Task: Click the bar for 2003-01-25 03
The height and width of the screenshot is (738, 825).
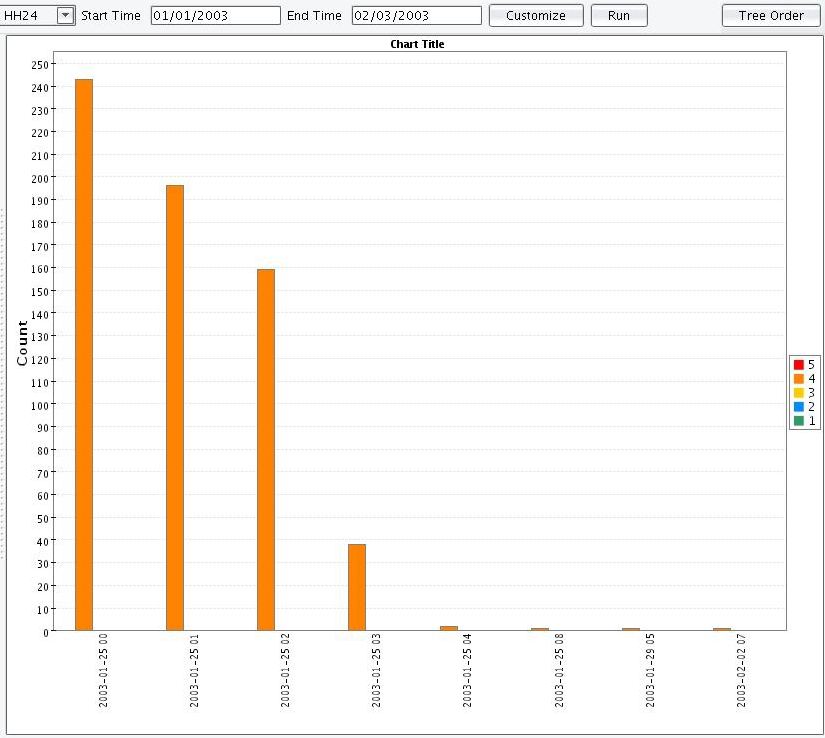Action: [x=357, y=587]
